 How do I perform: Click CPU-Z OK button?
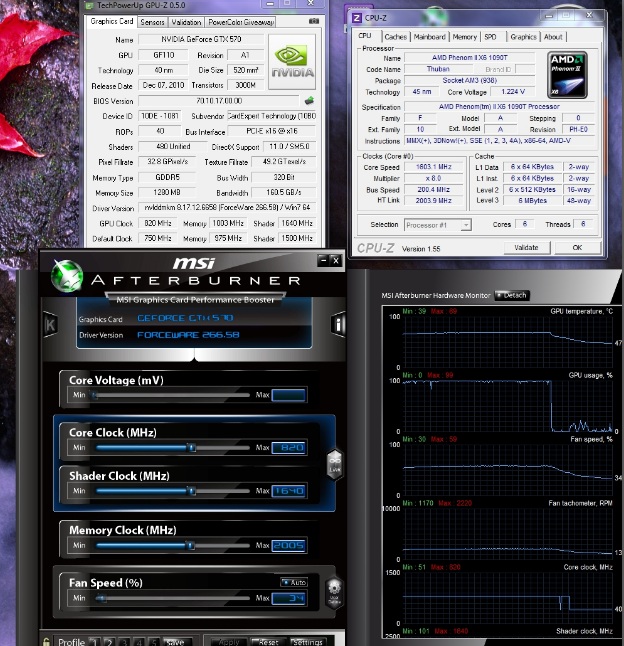point(577,248)
